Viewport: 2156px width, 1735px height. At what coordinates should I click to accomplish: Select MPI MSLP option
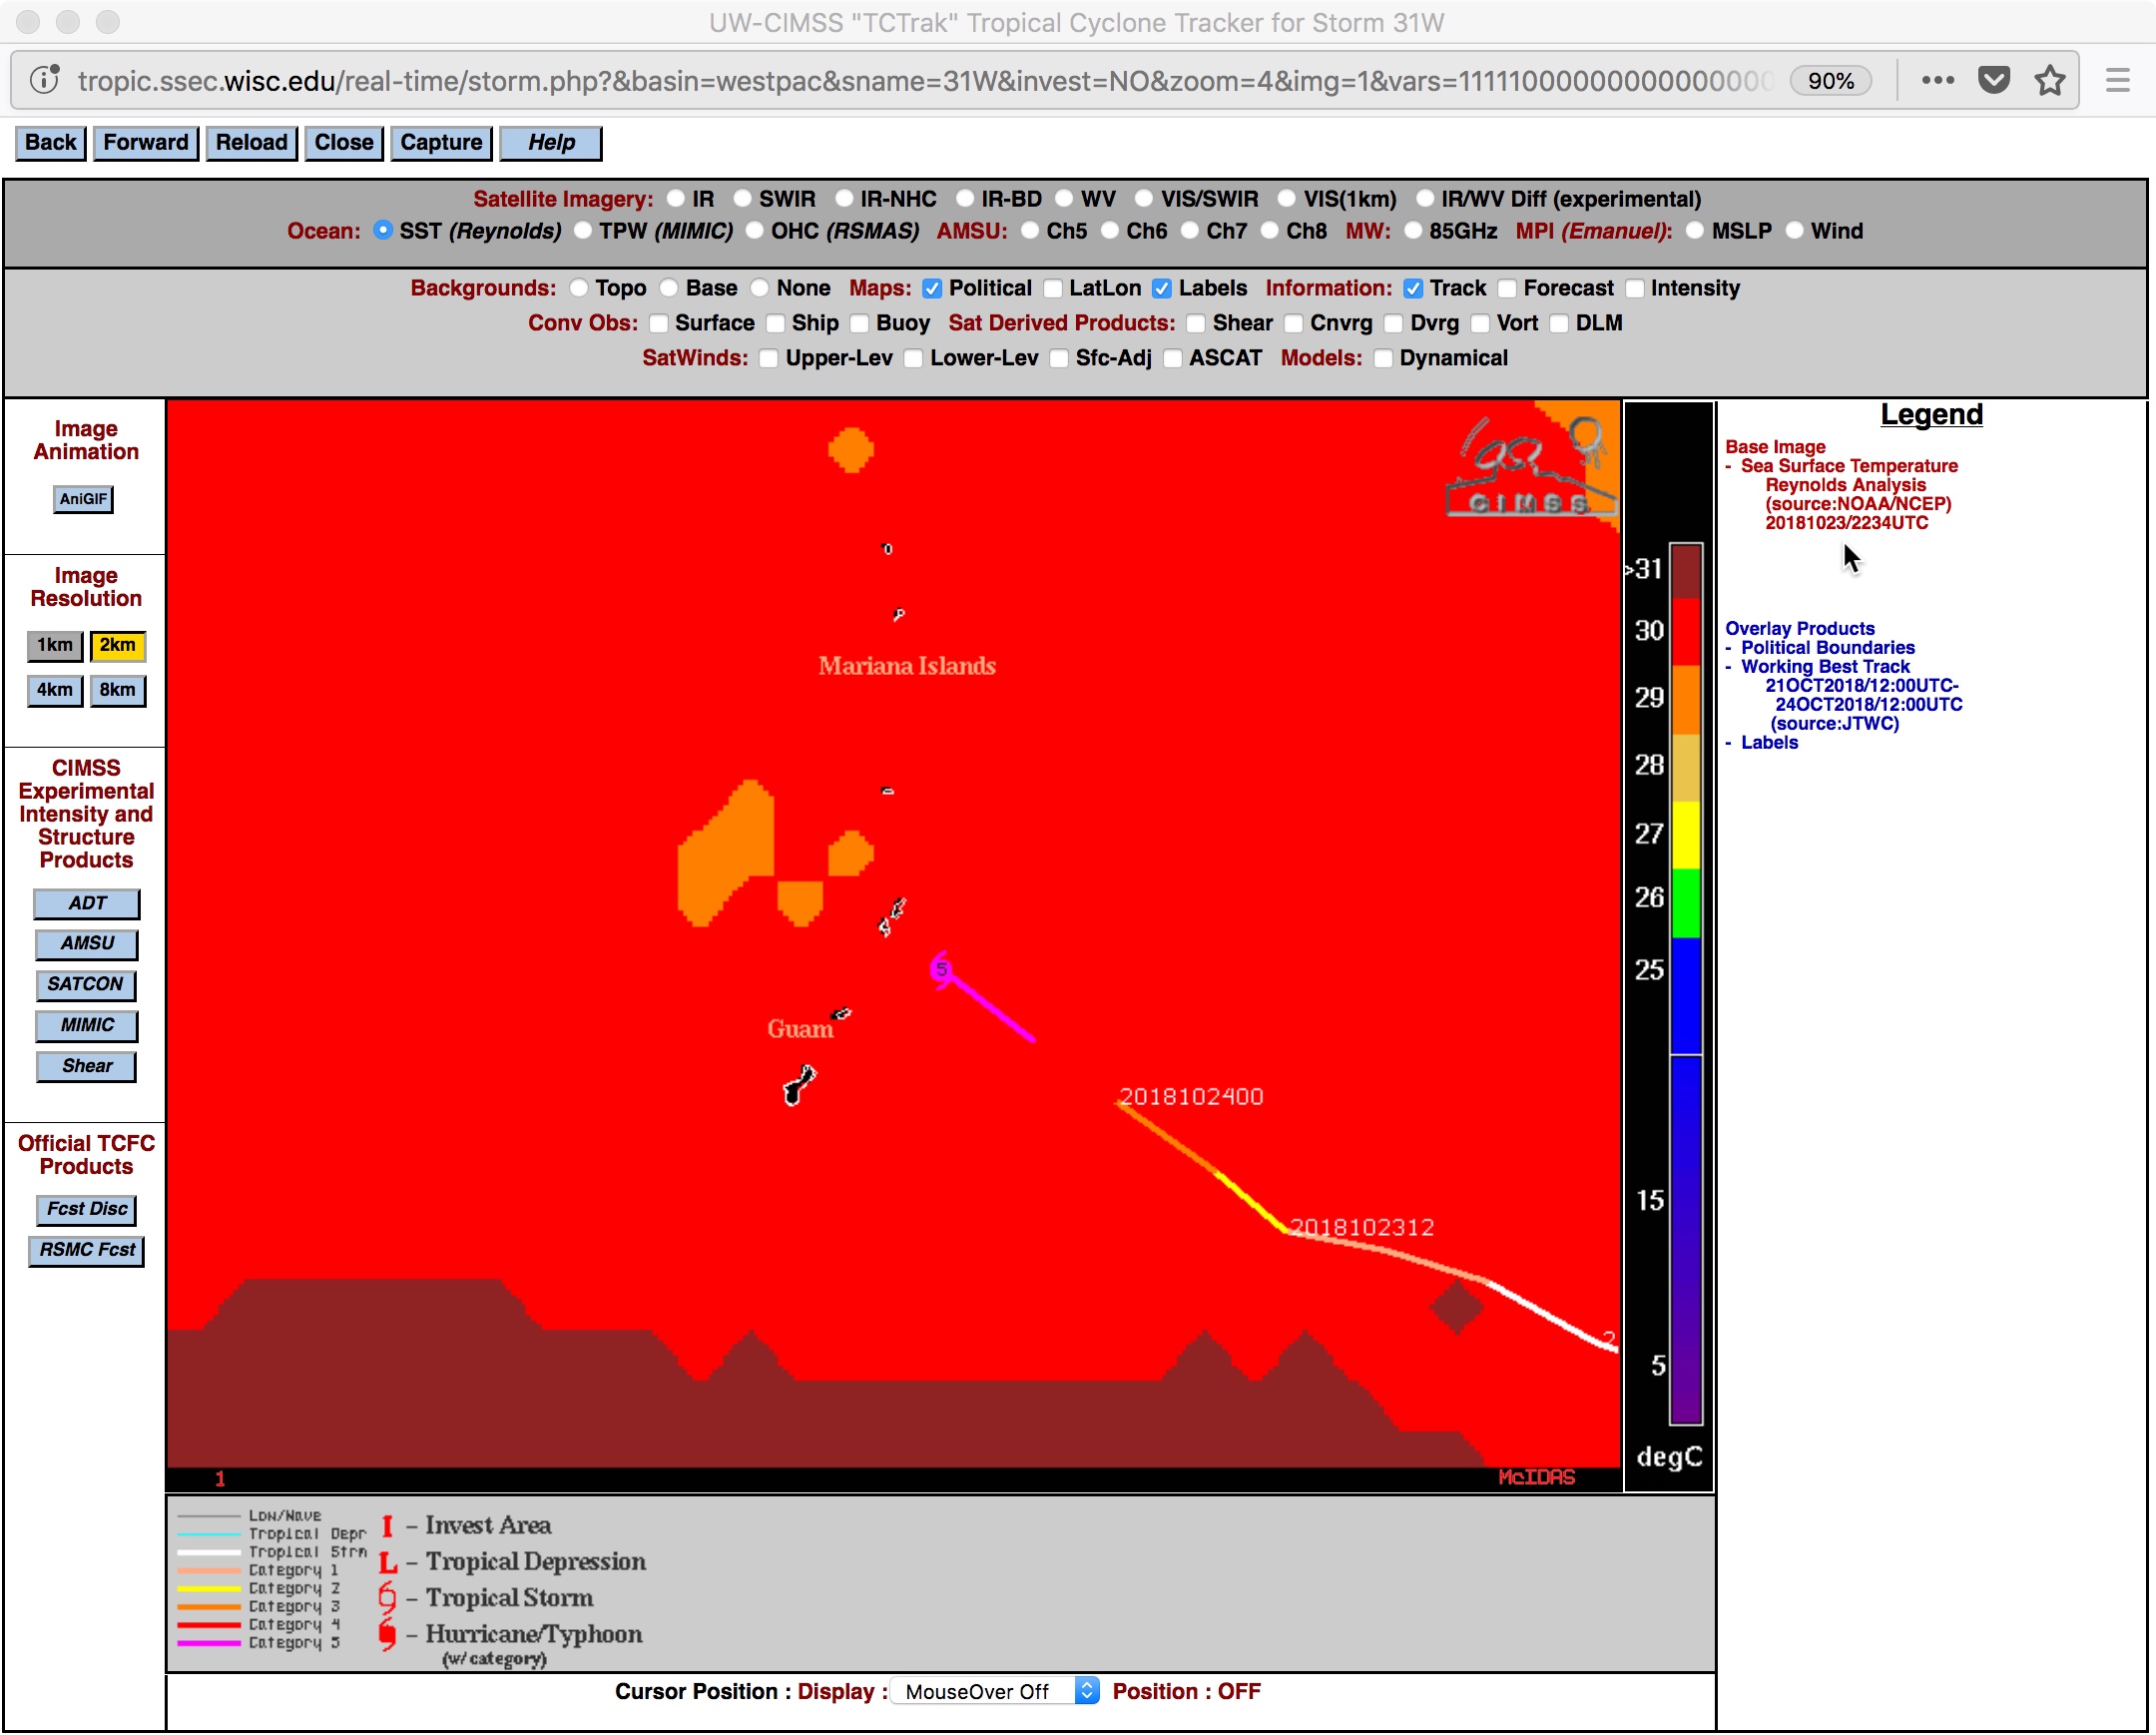[1695, 231]
